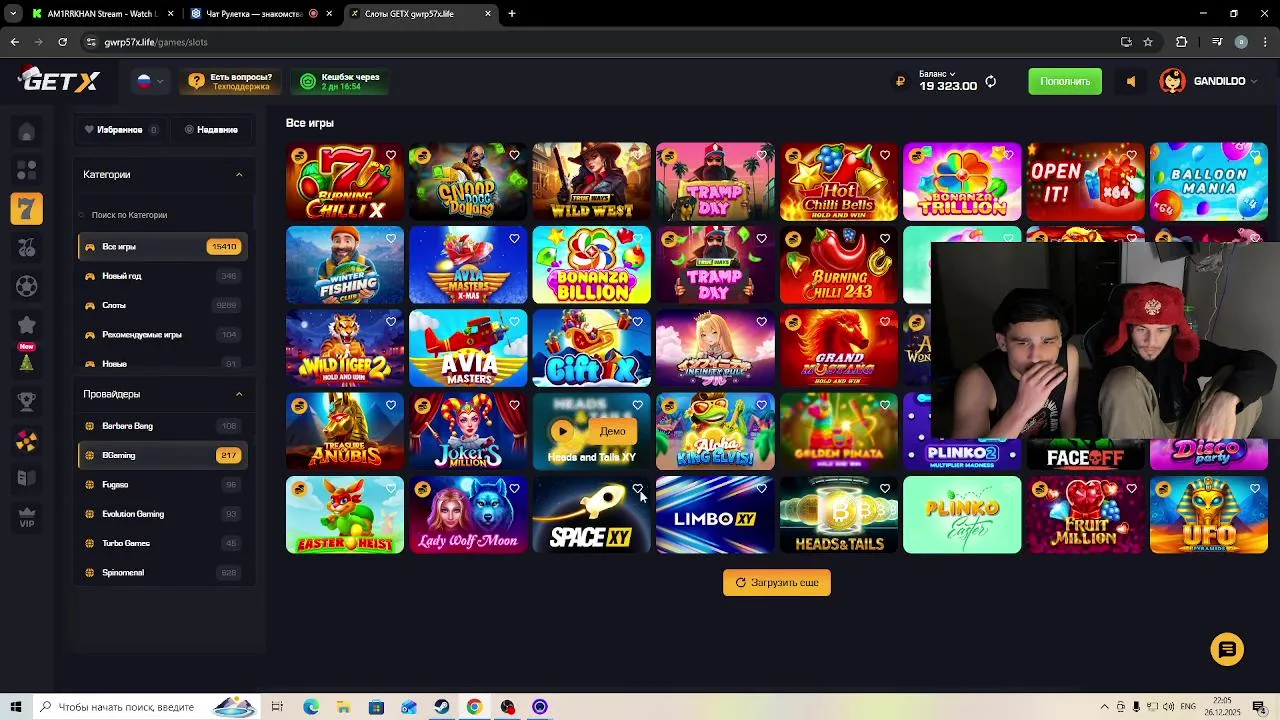1280x720 pixels.
Task: Collapse the Категории section
Action: pos(239,174)
